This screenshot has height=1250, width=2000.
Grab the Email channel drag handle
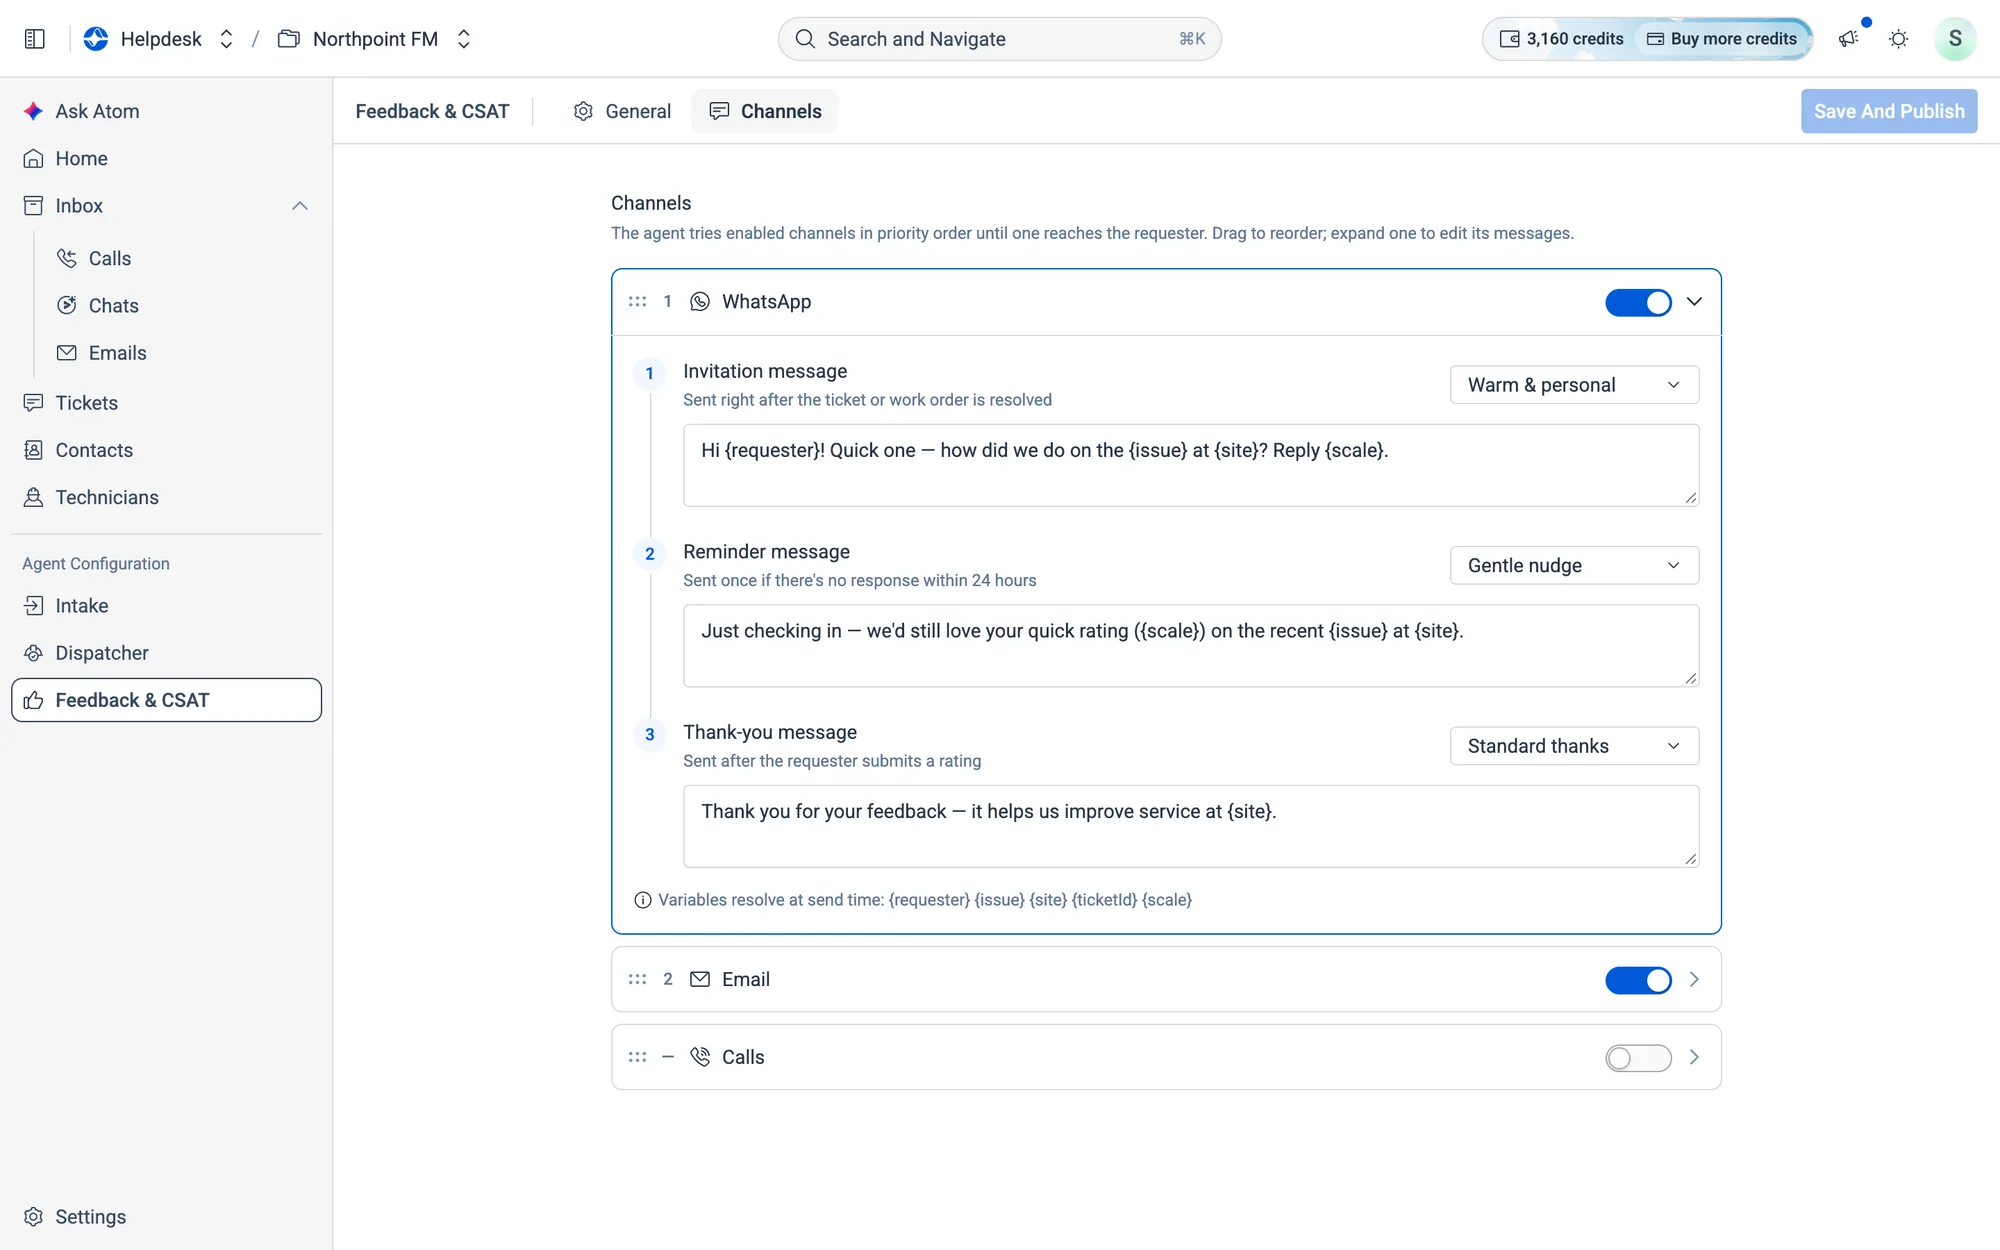point(637,980)
